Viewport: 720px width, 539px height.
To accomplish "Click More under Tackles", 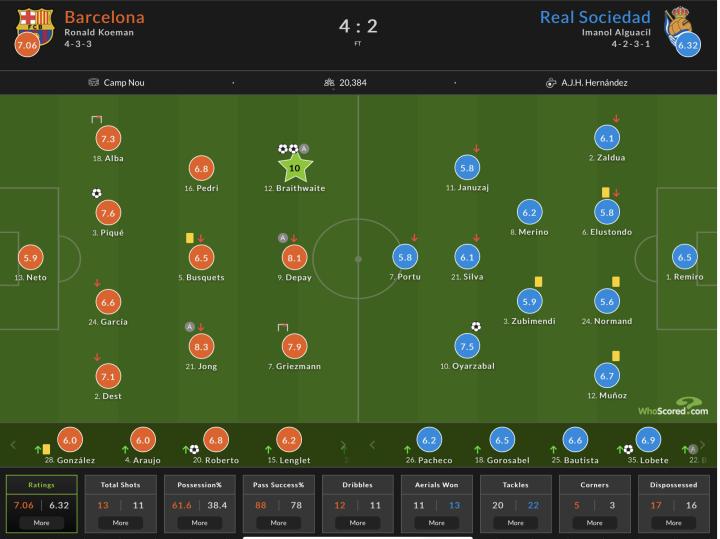I will (x=515, y=522).
